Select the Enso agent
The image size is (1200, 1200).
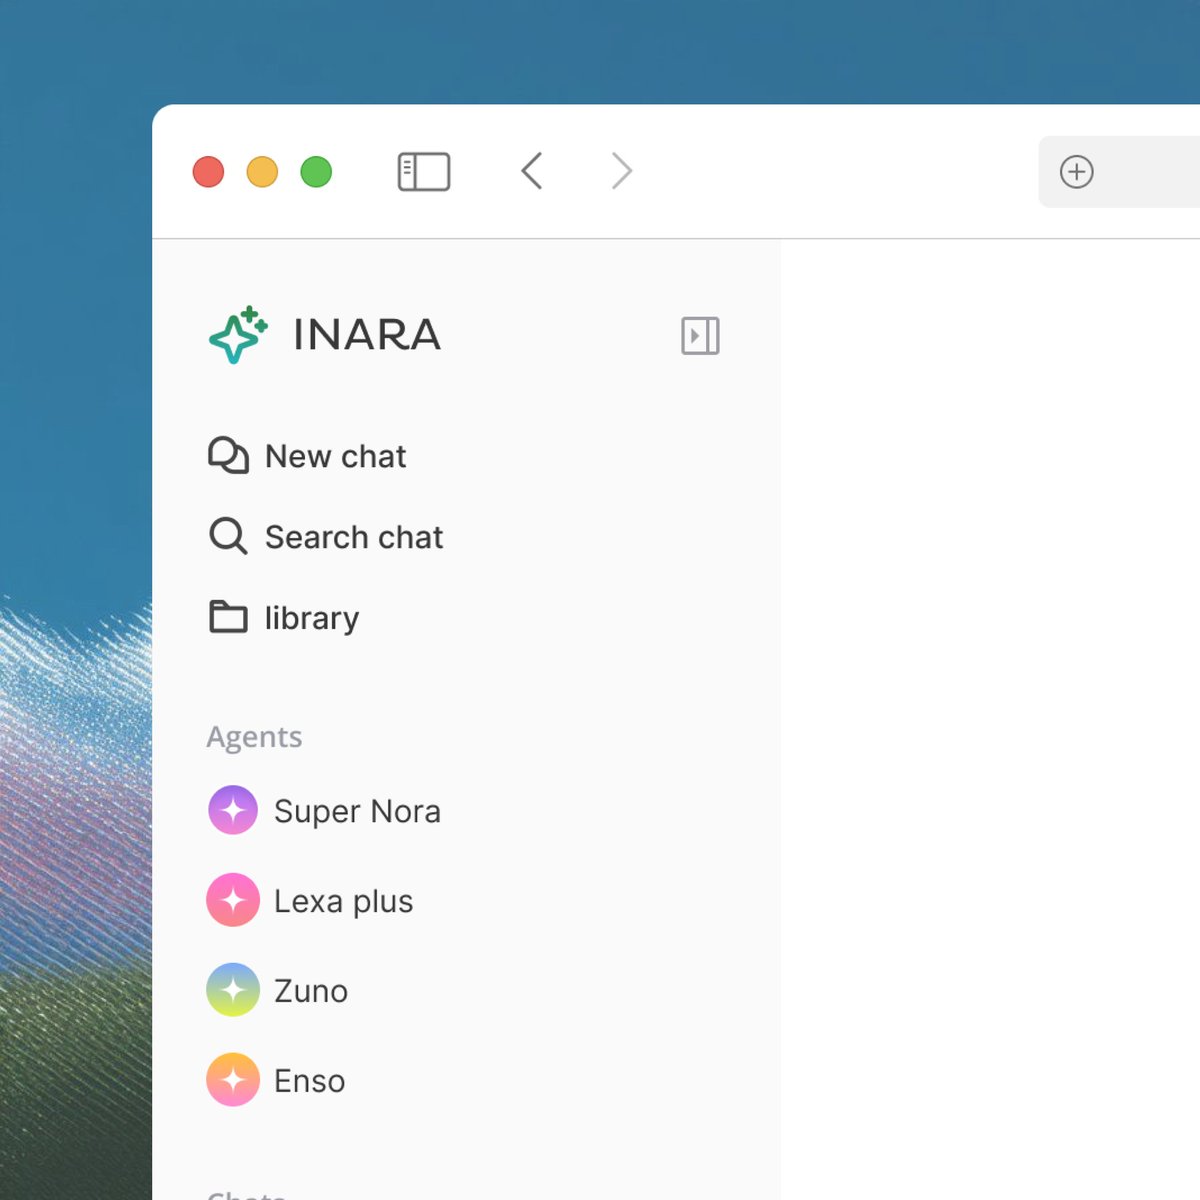tap(276, 1080)
